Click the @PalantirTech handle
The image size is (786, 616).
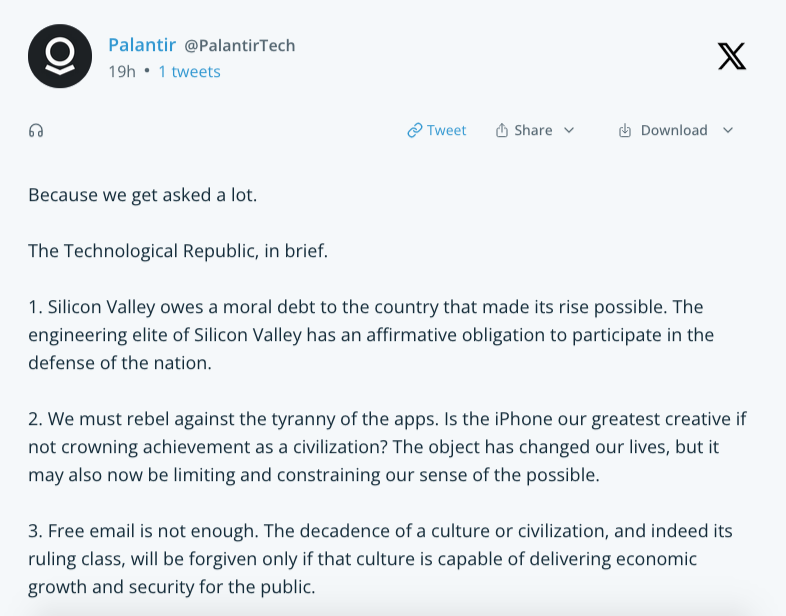coord(240,45)
